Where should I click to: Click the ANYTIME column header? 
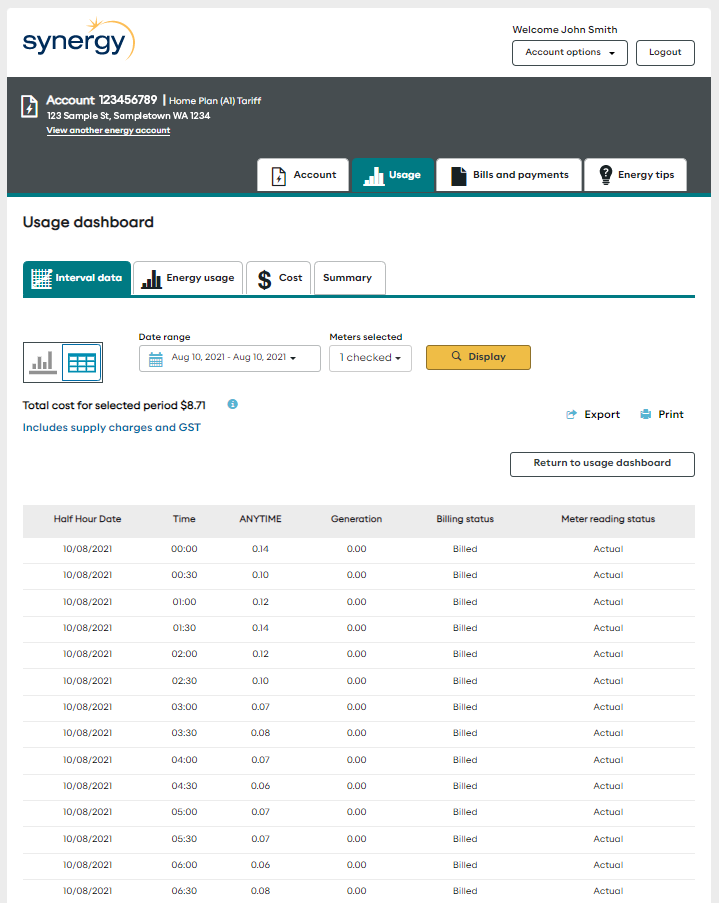[x=260, y=519]
